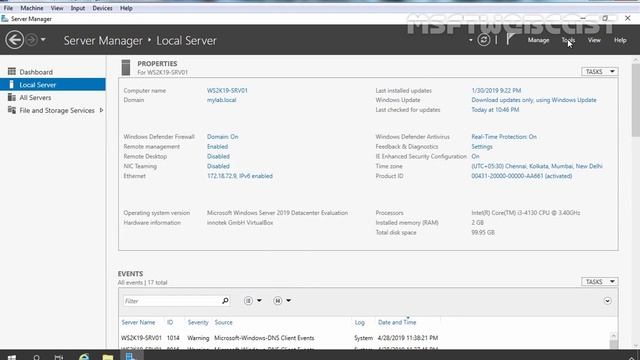This screenshot has width=640, height=360.
Task: Click IE Enhanced Security Configuration On link
Action: [x=475, y=156]
